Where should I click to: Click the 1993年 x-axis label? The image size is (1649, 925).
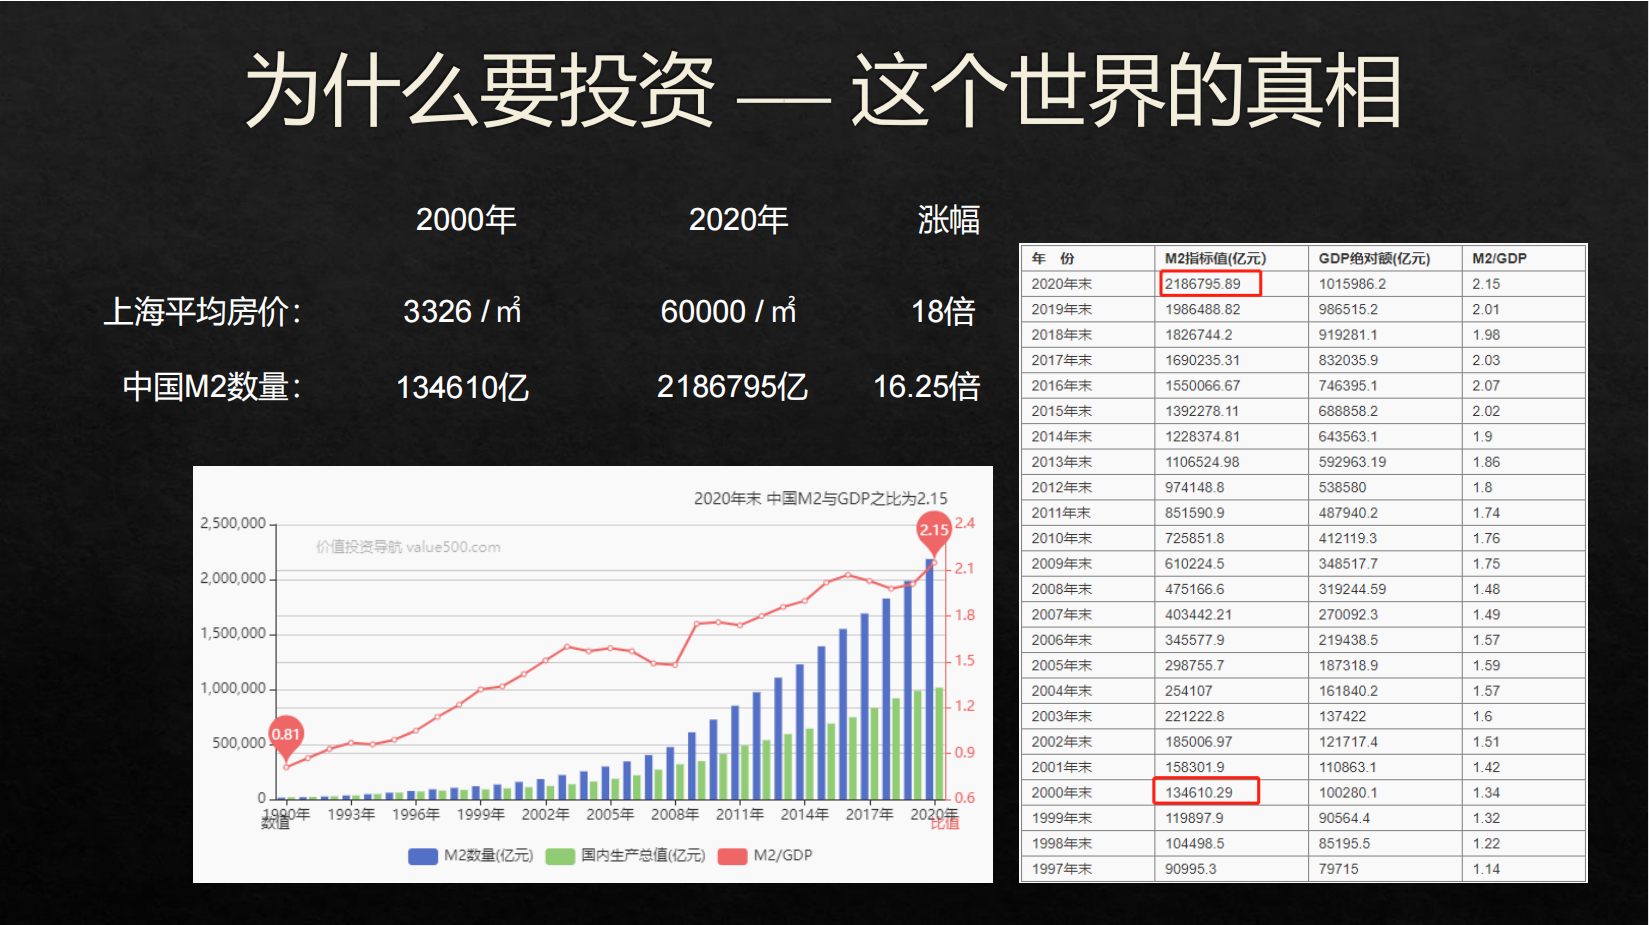coord(351,815)
